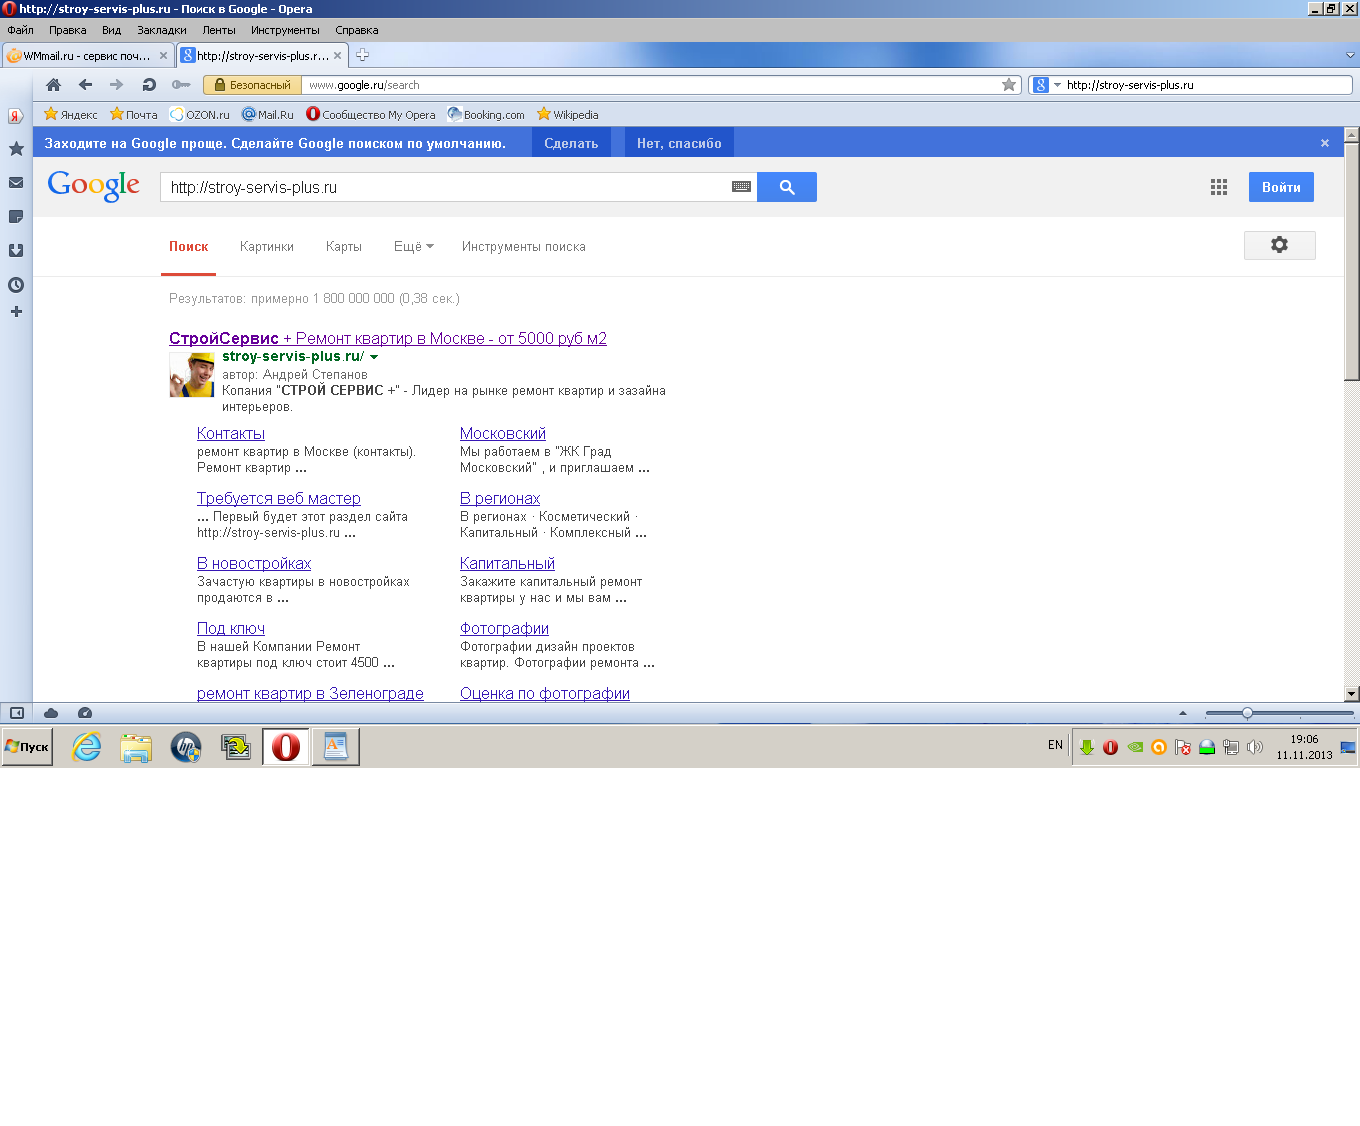Select the Картинки search tab

[267, 246]
